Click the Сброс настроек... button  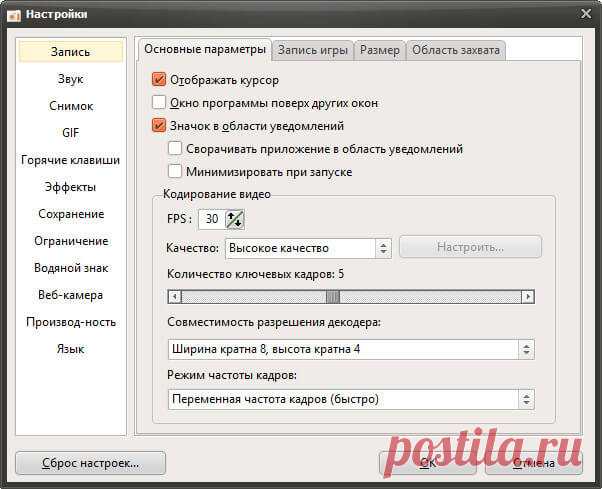click(x=91, y=463)
